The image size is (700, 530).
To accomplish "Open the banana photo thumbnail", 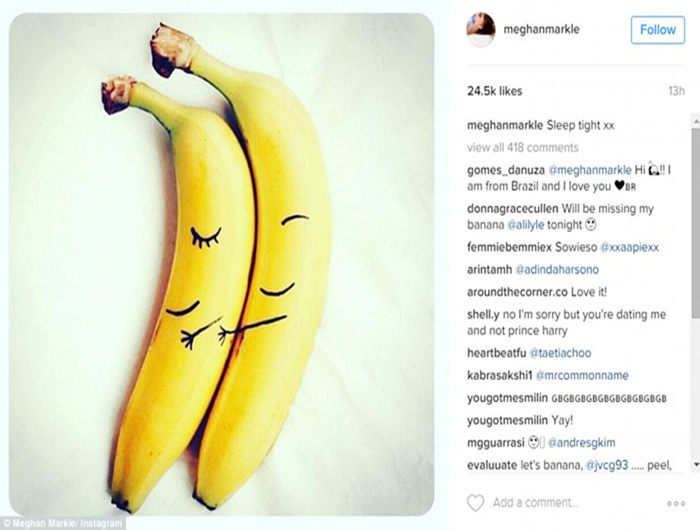I will tap(221, 264).
